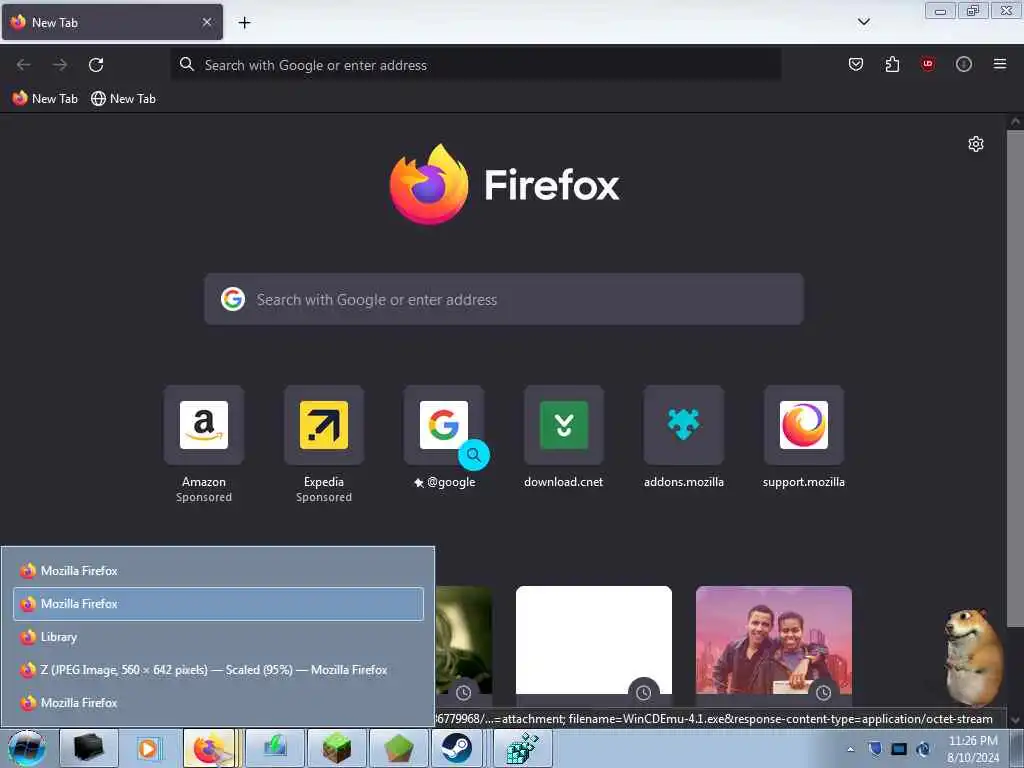Click the network monitor tray icon

pos(899,749)
